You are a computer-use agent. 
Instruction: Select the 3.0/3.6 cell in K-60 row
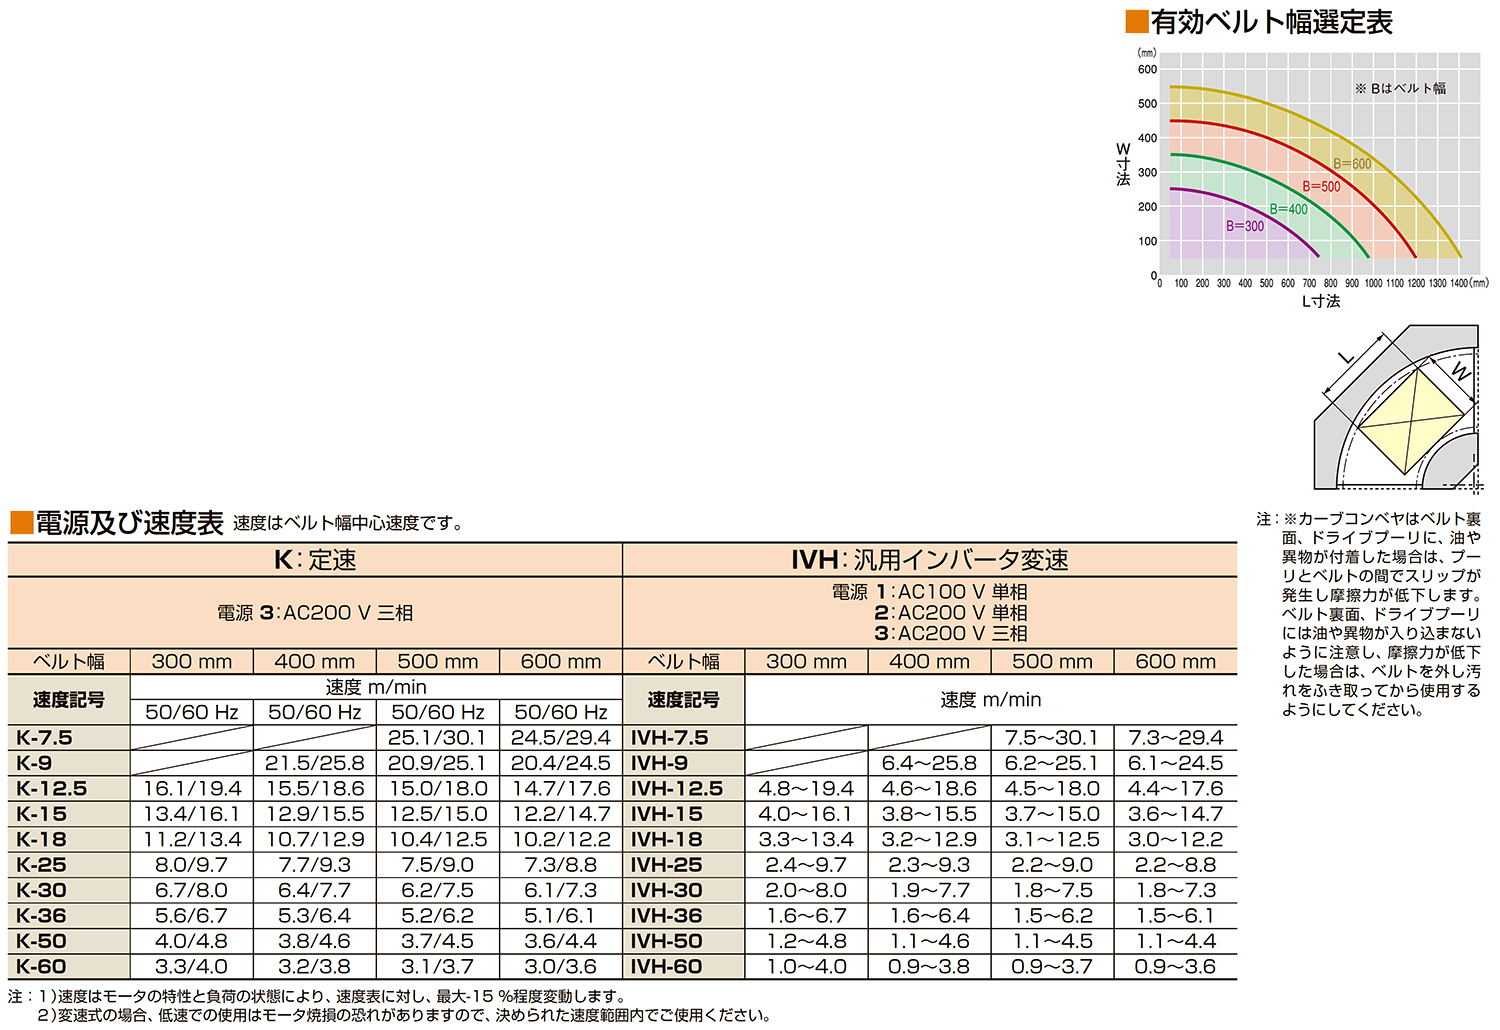560,967
